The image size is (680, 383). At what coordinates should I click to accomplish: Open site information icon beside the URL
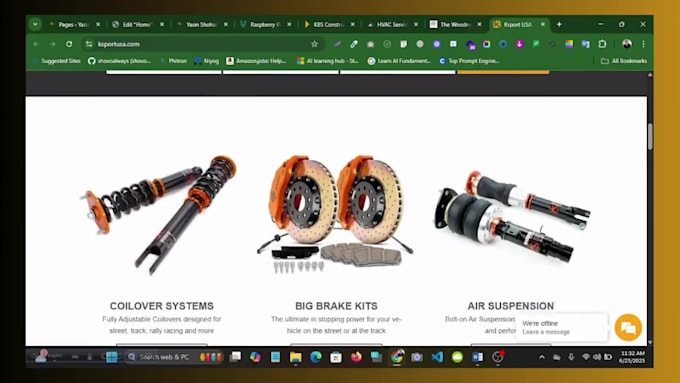point(89,44)
